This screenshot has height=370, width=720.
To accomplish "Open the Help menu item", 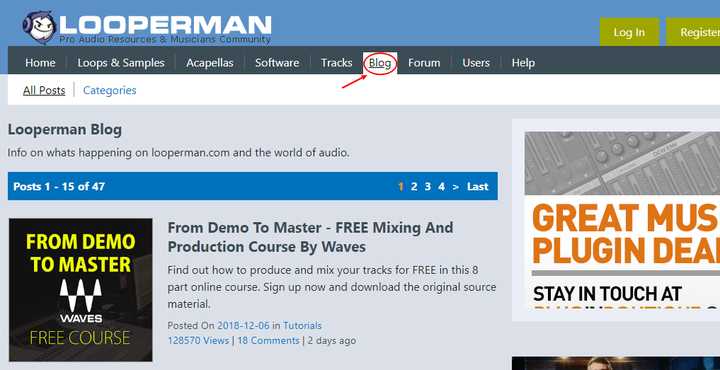I will tap(523, 62).
